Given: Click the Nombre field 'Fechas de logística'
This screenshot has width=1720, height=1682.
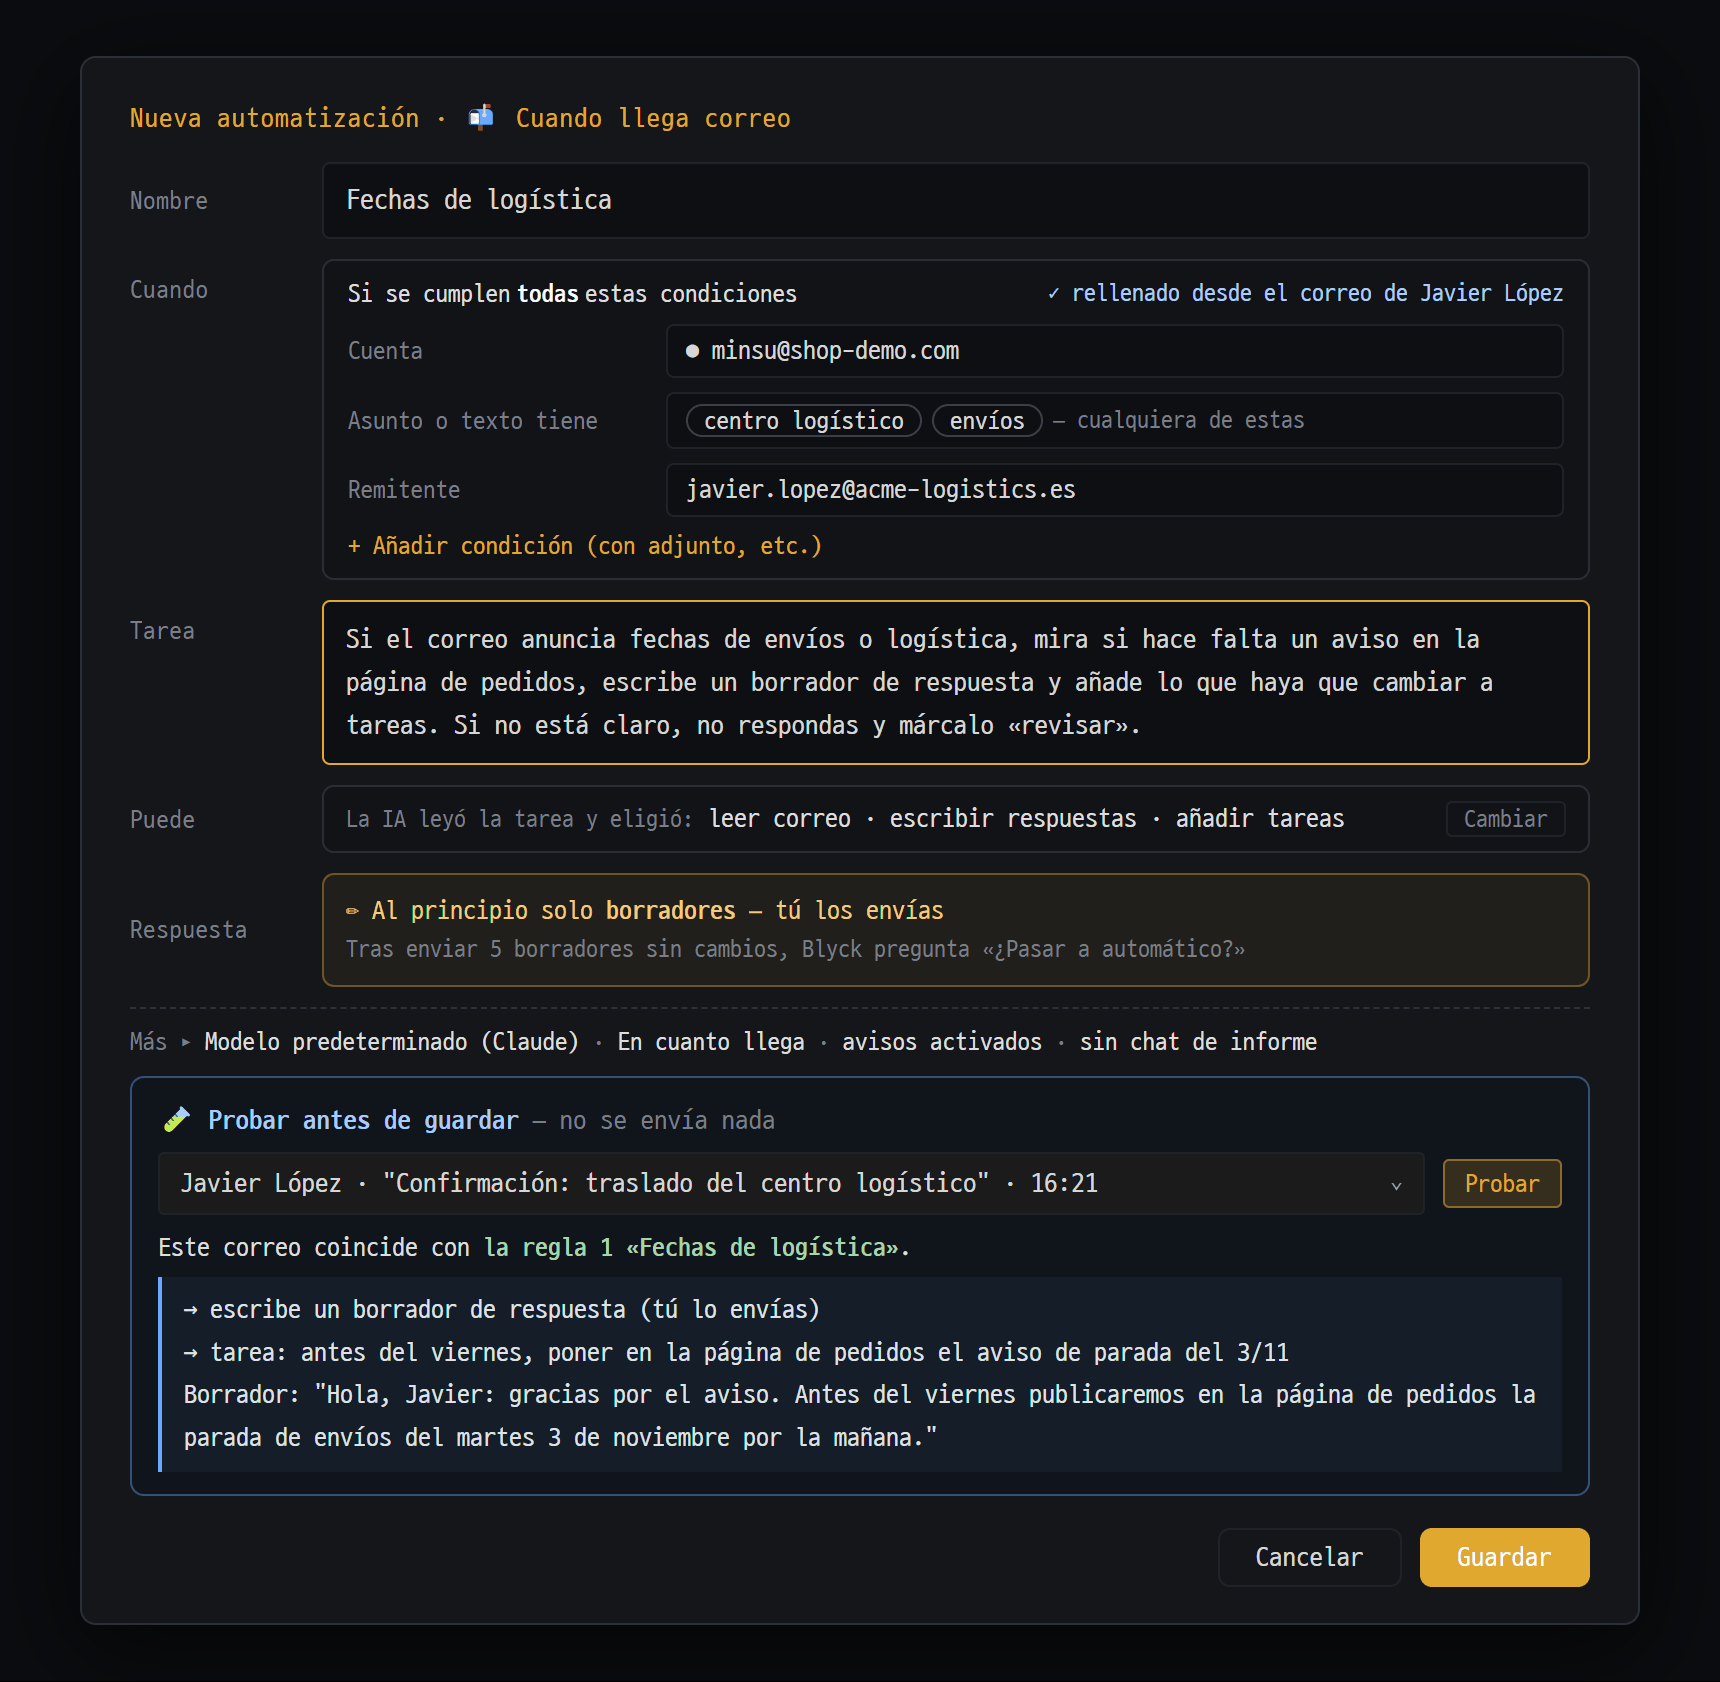Looking at the screenshot, I should point(955,201).
